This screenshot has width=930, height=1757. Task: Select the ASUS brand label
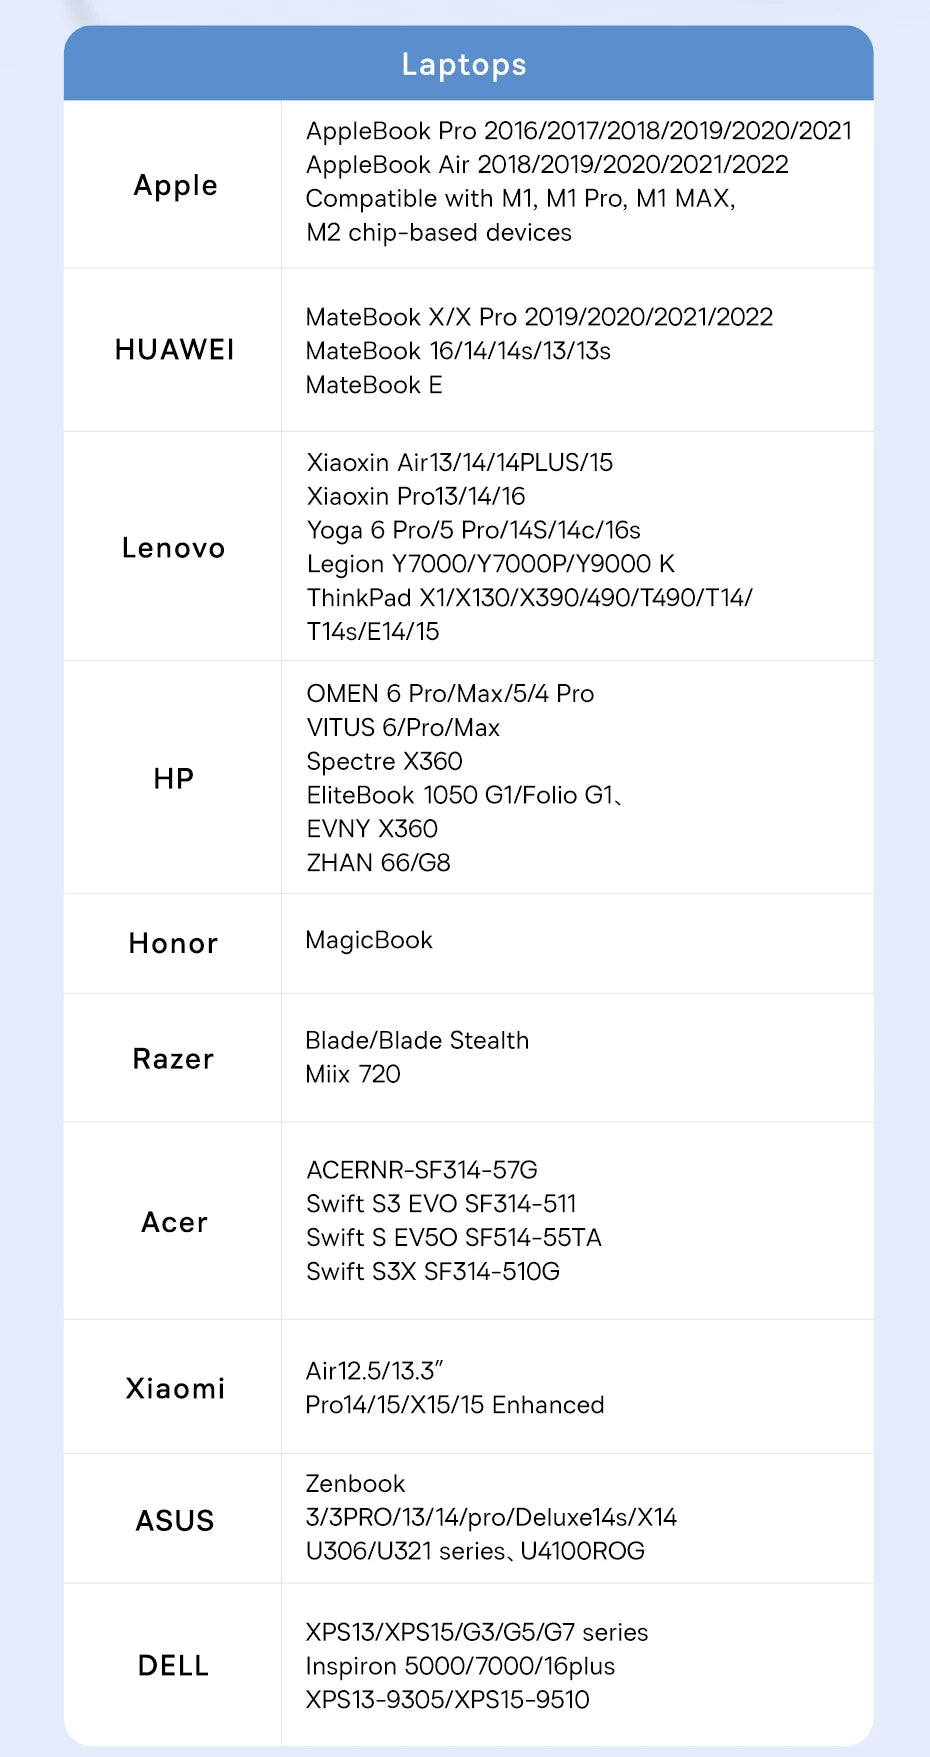click(x=175, y=1521)
